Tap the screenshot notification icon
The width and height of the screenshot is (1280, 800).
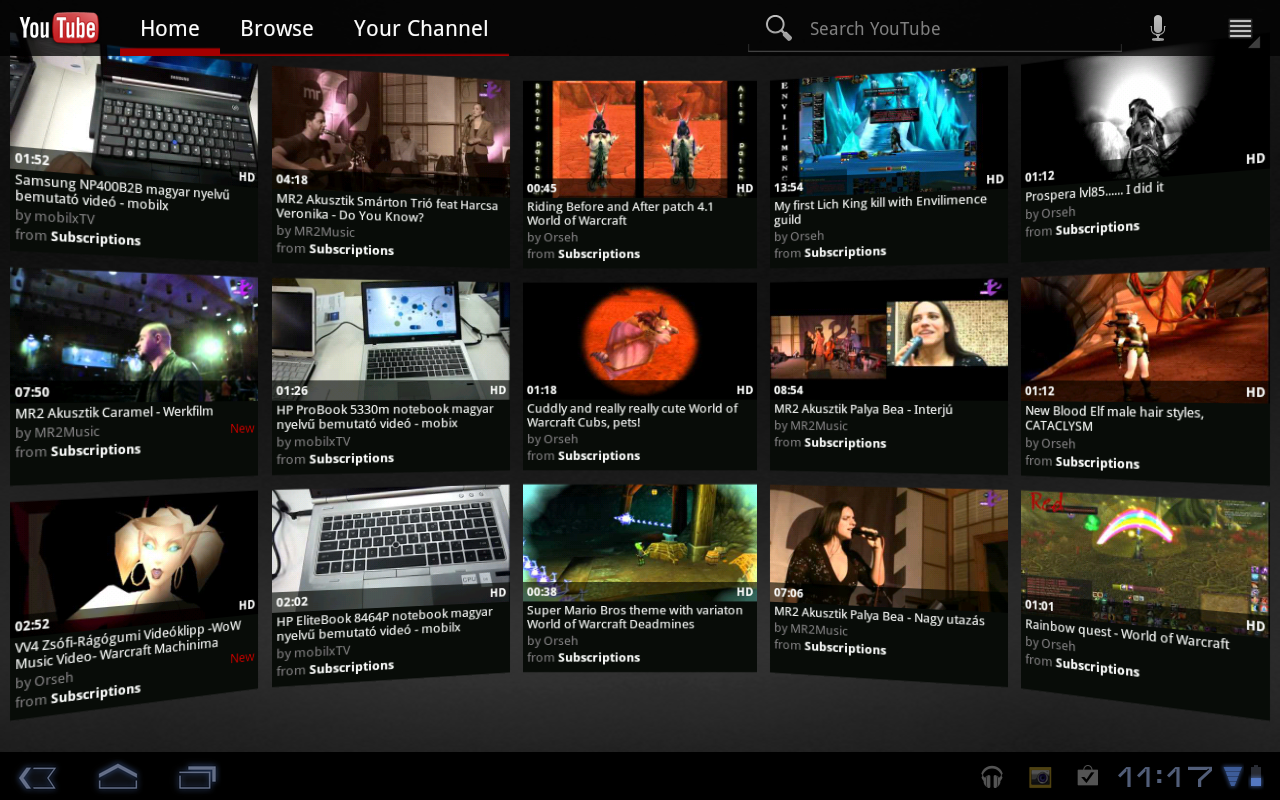pos(1040,777)
